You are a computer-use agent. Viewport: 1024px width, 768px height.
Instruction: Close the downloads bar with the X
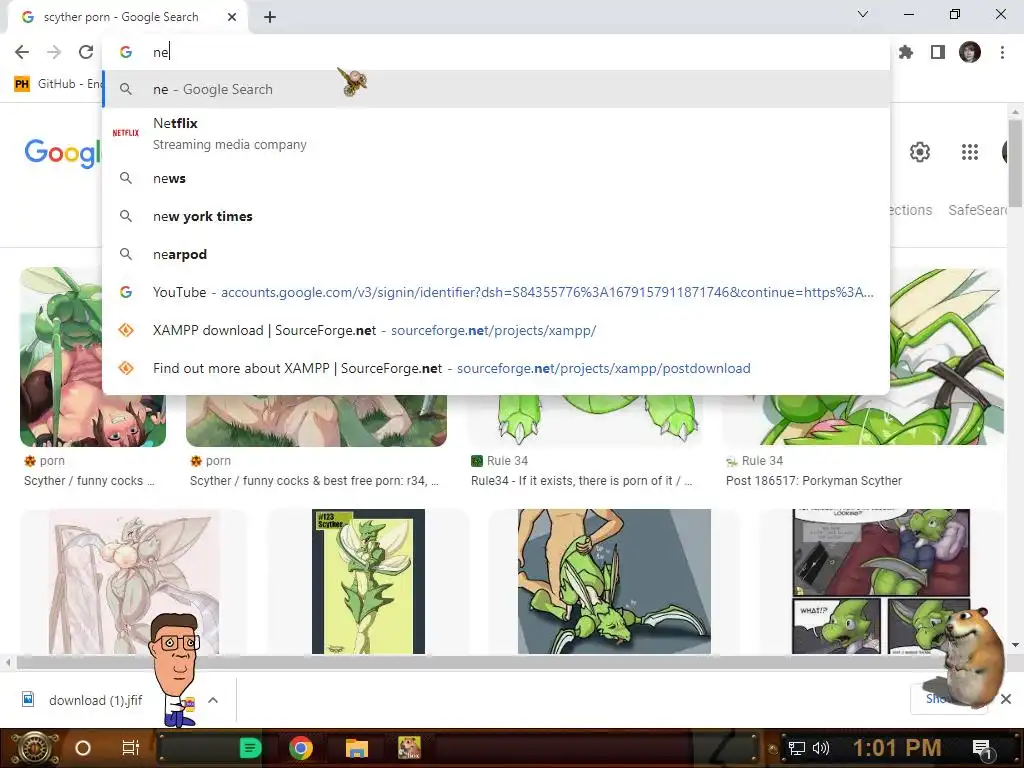1006,699
